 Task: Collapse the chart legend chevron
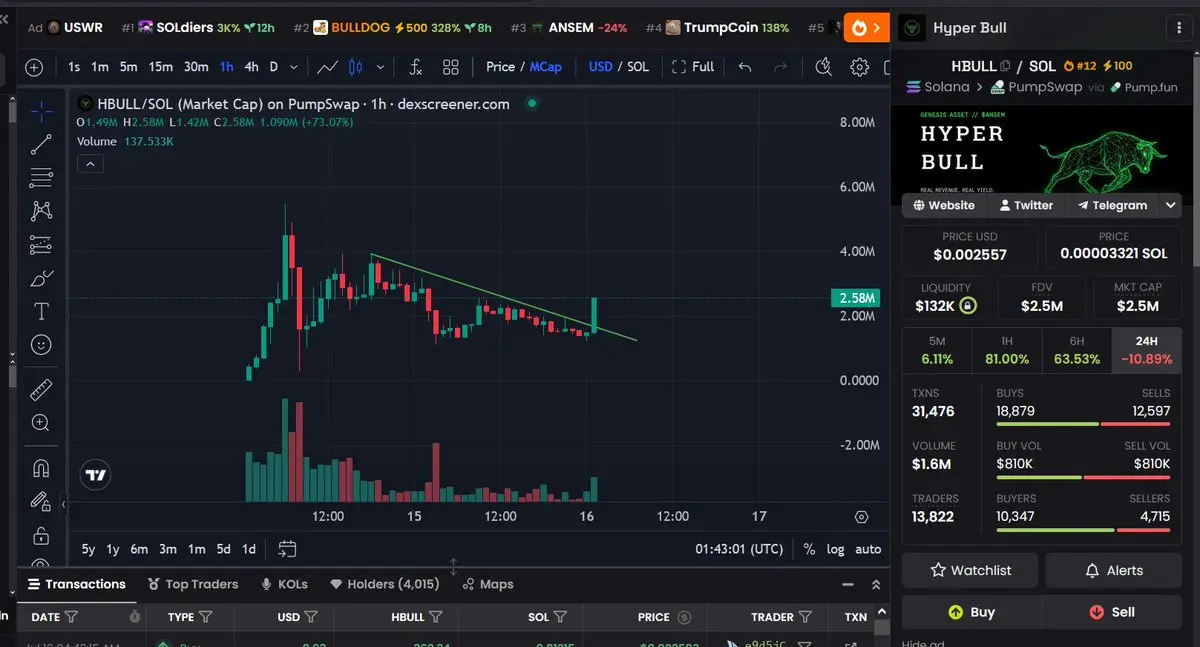click(89, 164)
